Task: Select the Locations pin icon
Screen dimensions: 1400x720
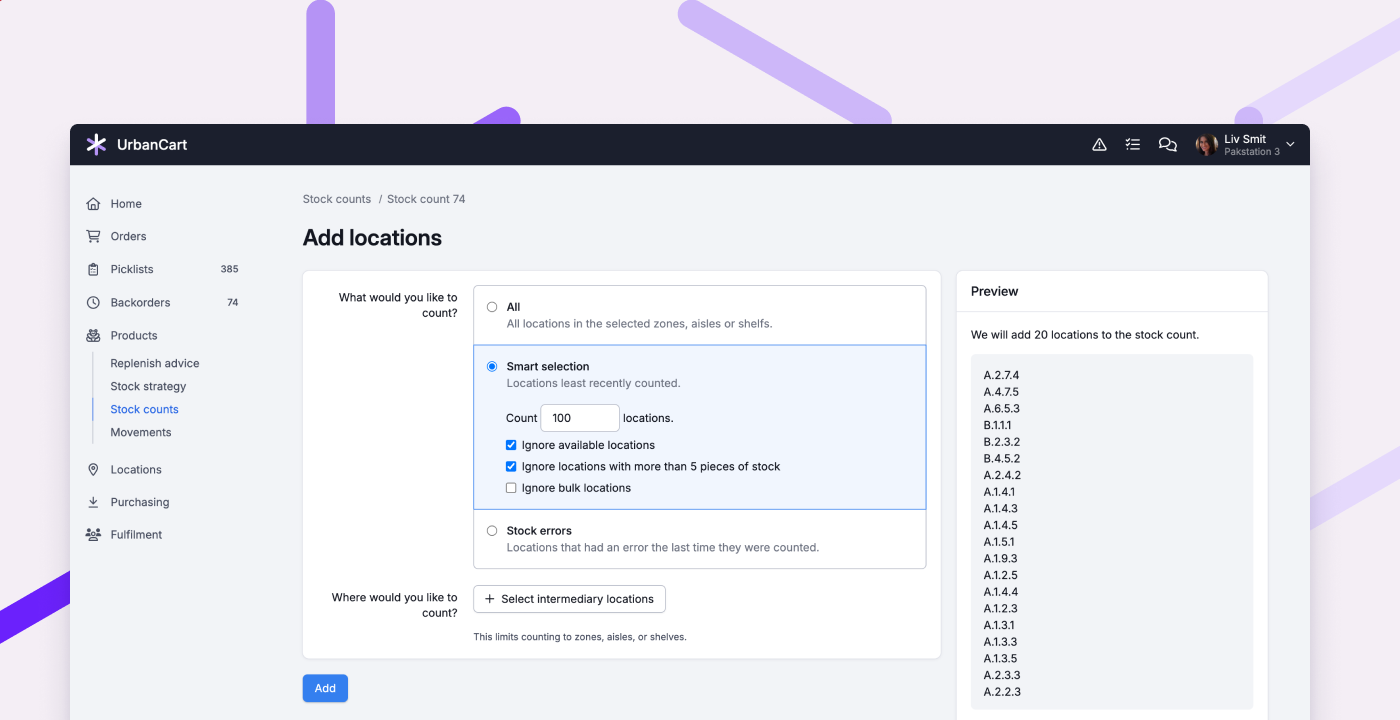Action: click(x=92, y=469)
